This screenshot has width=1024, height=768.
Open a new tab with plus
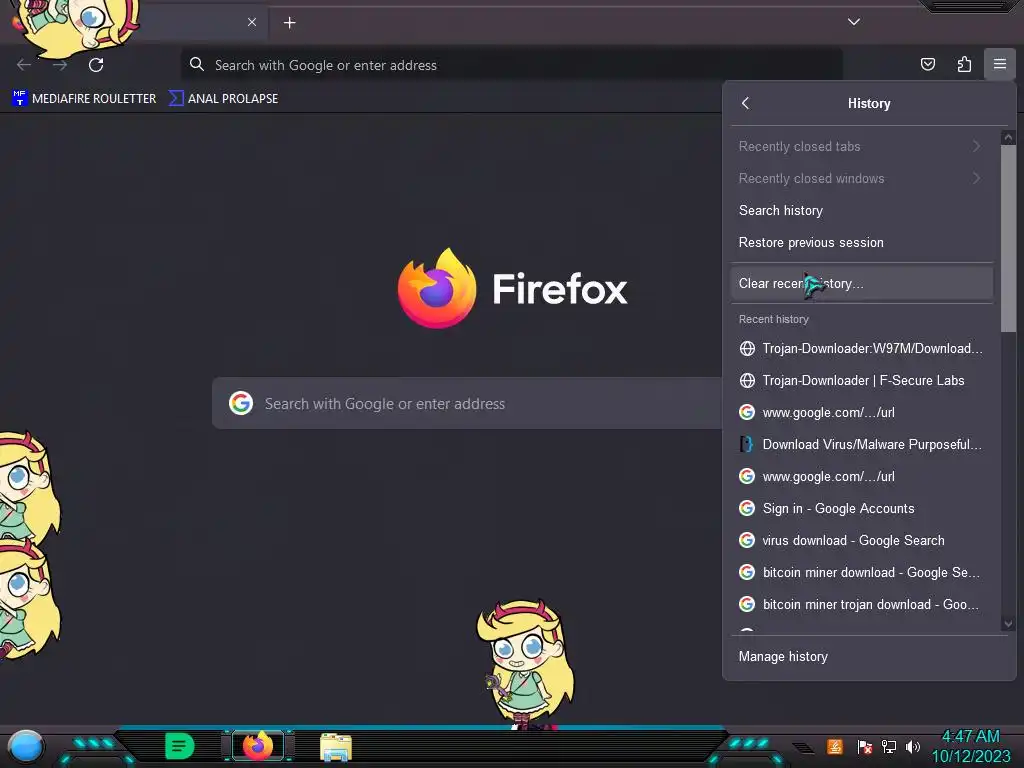(x=289, y=23)
